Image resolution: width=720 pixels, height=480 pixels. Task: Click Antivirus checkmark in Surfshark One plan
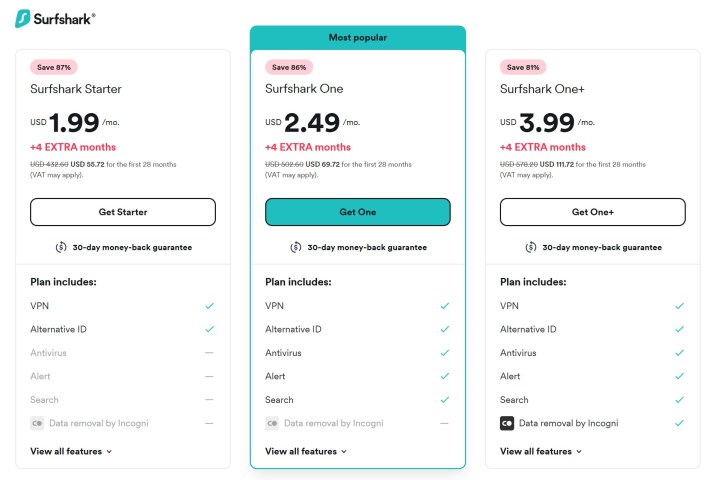[x=444, y=352]
